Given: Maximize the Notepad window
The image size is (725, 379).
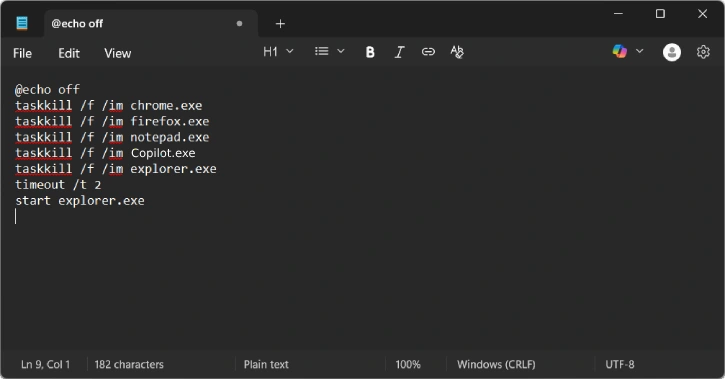Looking at the screenshot, I should click(660, 14).
